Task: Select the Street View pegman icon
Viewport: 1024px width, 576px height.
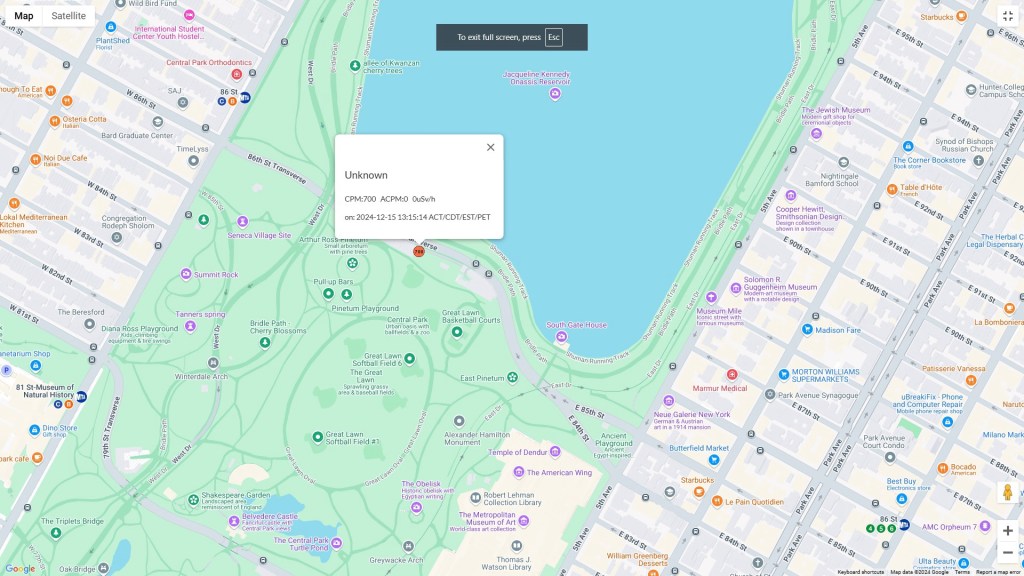Action: 1007,493
